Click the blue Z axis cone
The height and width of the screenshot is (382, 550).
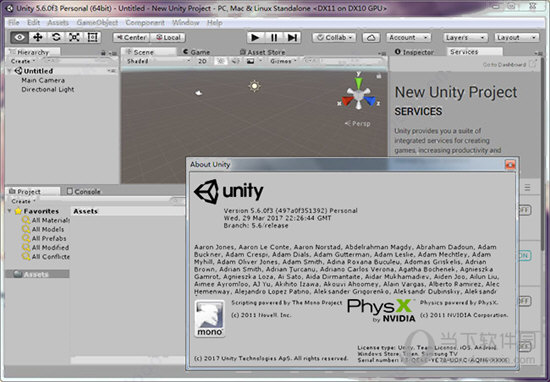(x=370, y=101)
